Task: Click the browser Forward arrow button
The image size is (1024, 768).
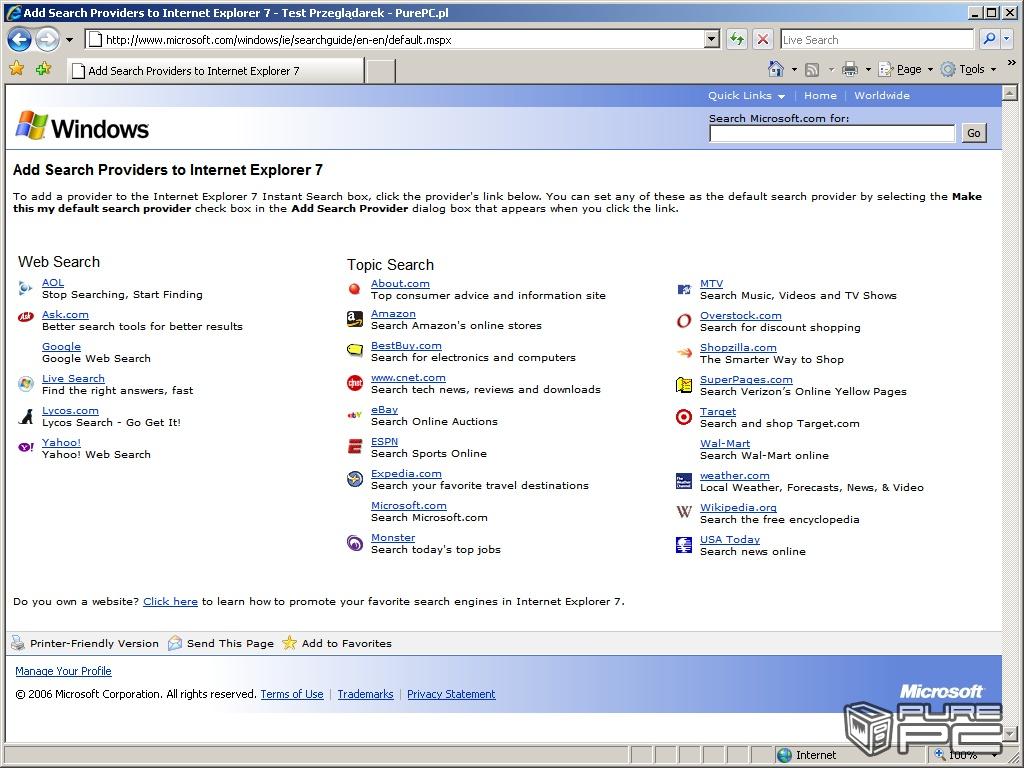Action: 47,40
